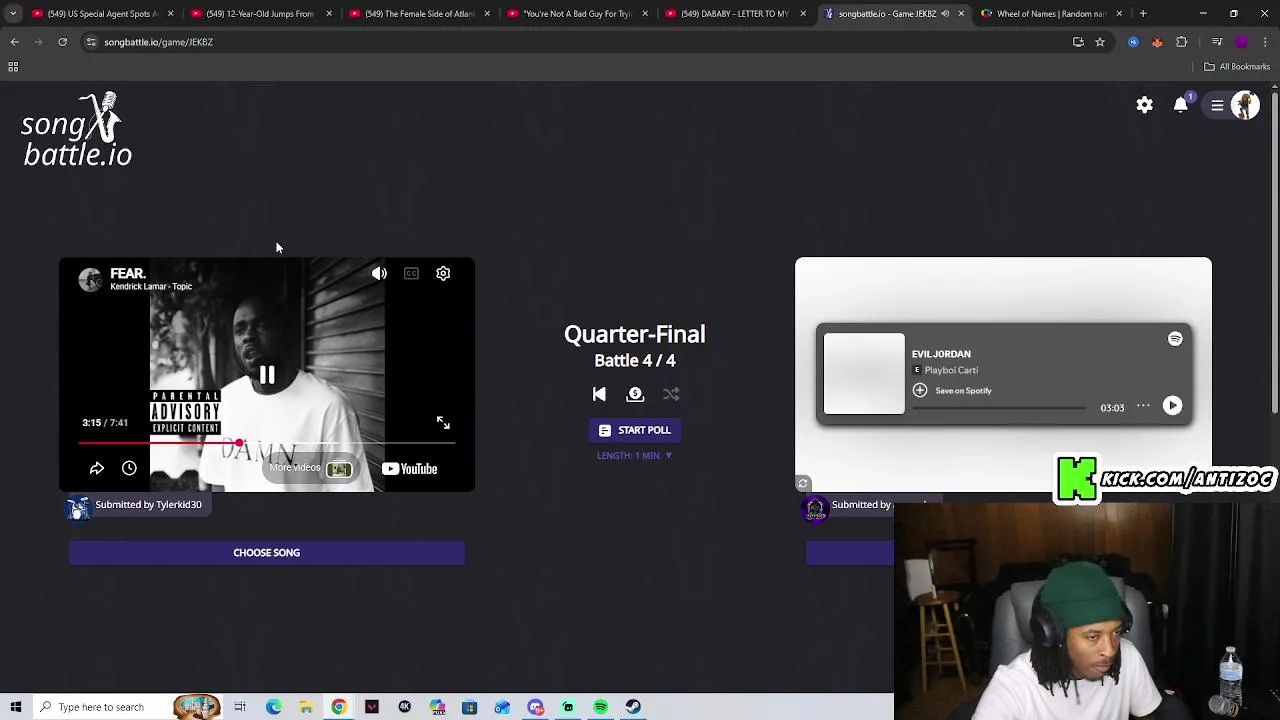
Task: Seek on the YouTube progress bar
Action: (267, 442)
